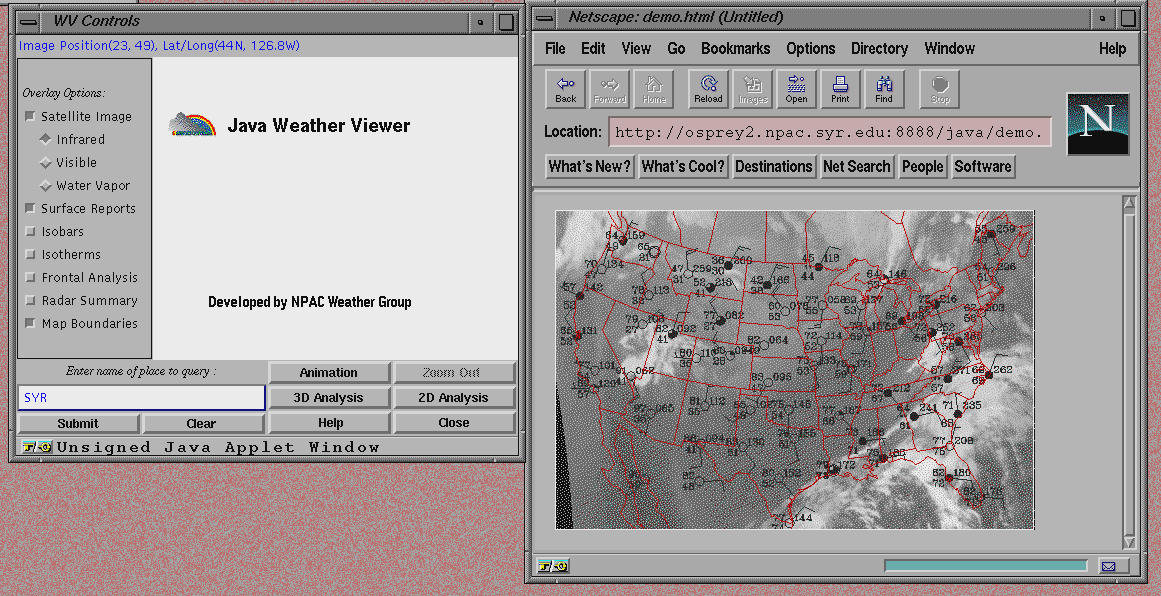
Task: Click the Java Weather Viewer rainbow logo
Action: pos(193,124)
